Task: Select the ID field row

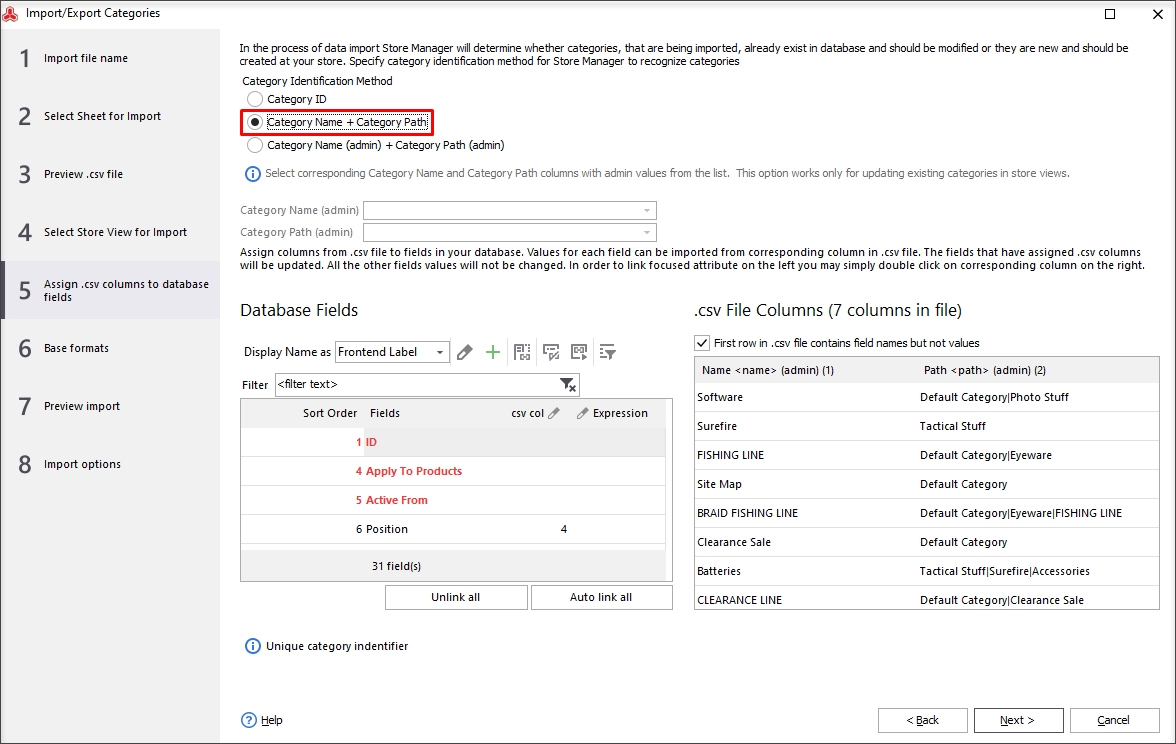Action: click(x=453, y=442)
